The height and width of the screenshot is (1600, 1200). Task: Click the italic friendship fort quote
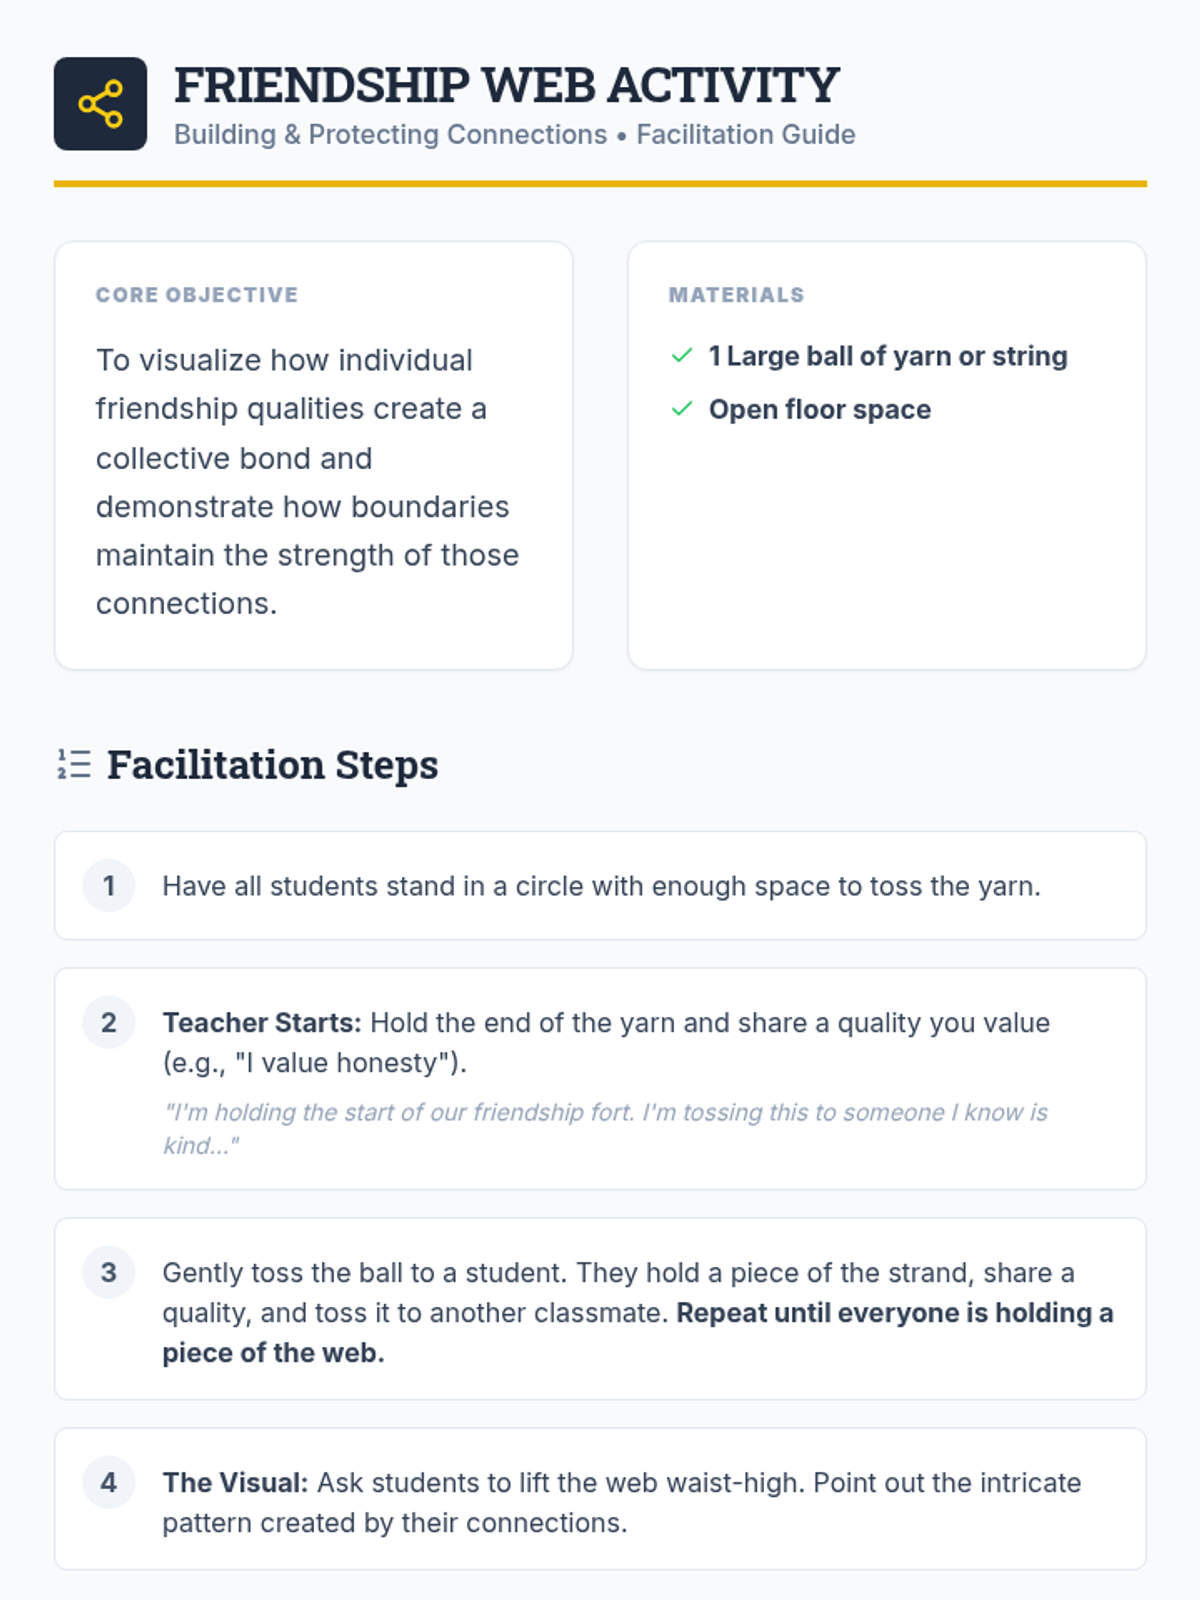[605, 1129]
